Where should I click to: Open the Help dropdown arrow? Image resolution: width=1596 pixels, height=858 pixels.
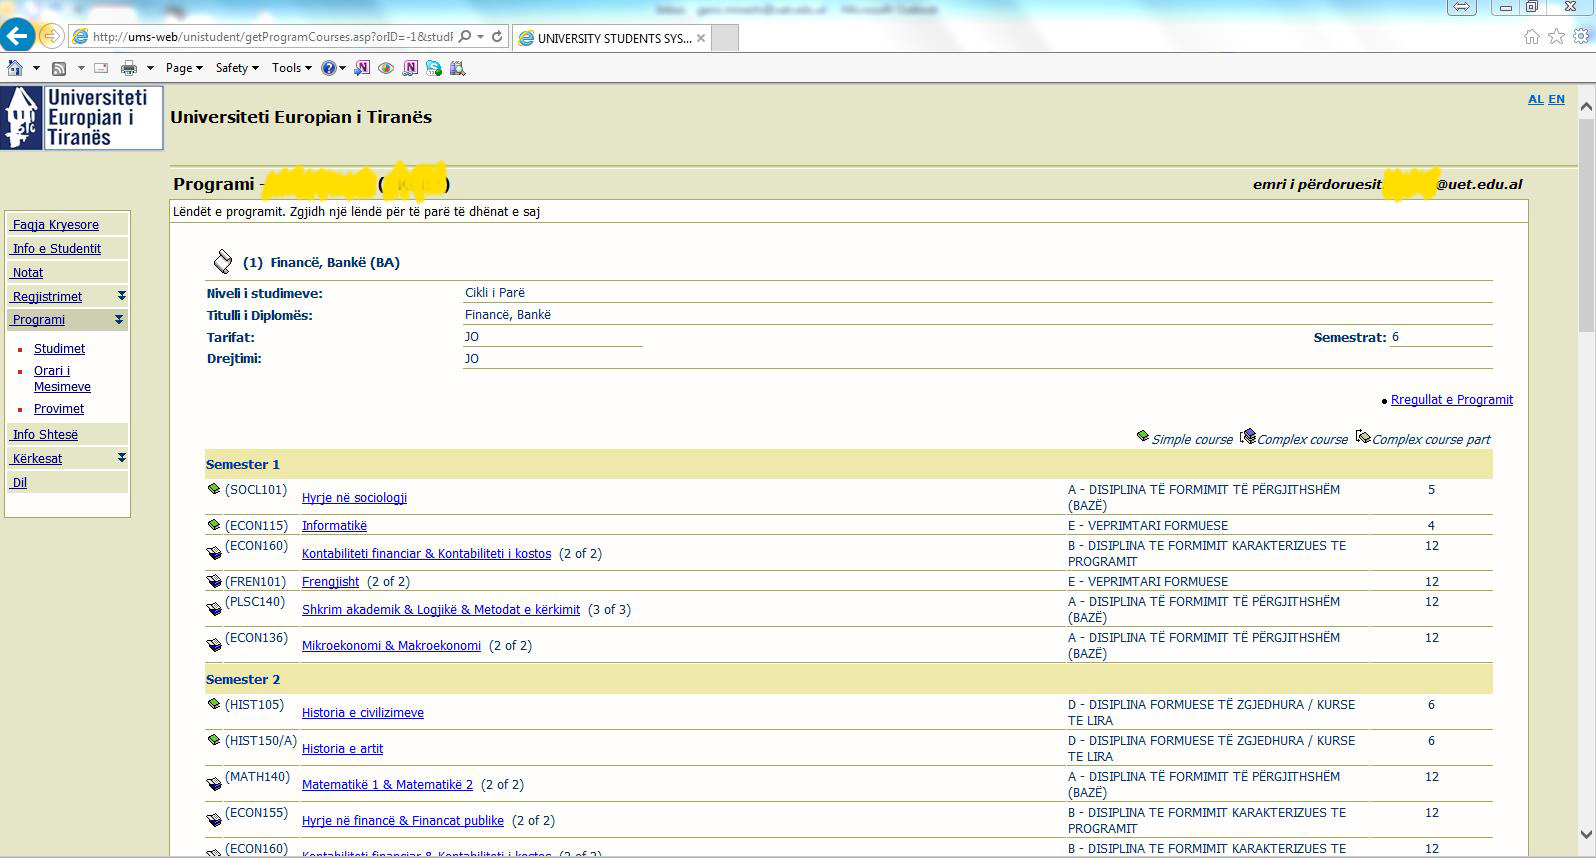342,68
